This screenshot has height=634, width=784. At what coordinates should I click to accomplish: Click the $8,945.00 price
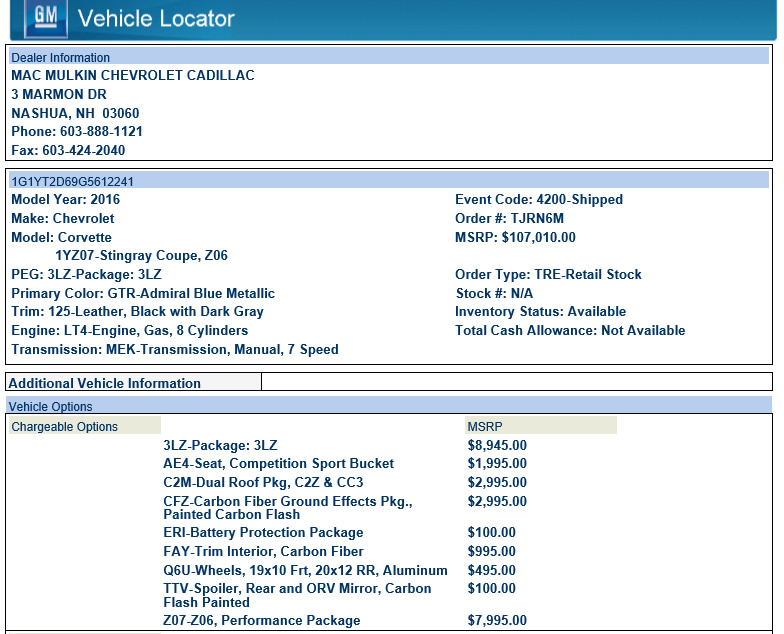(497, 446)
